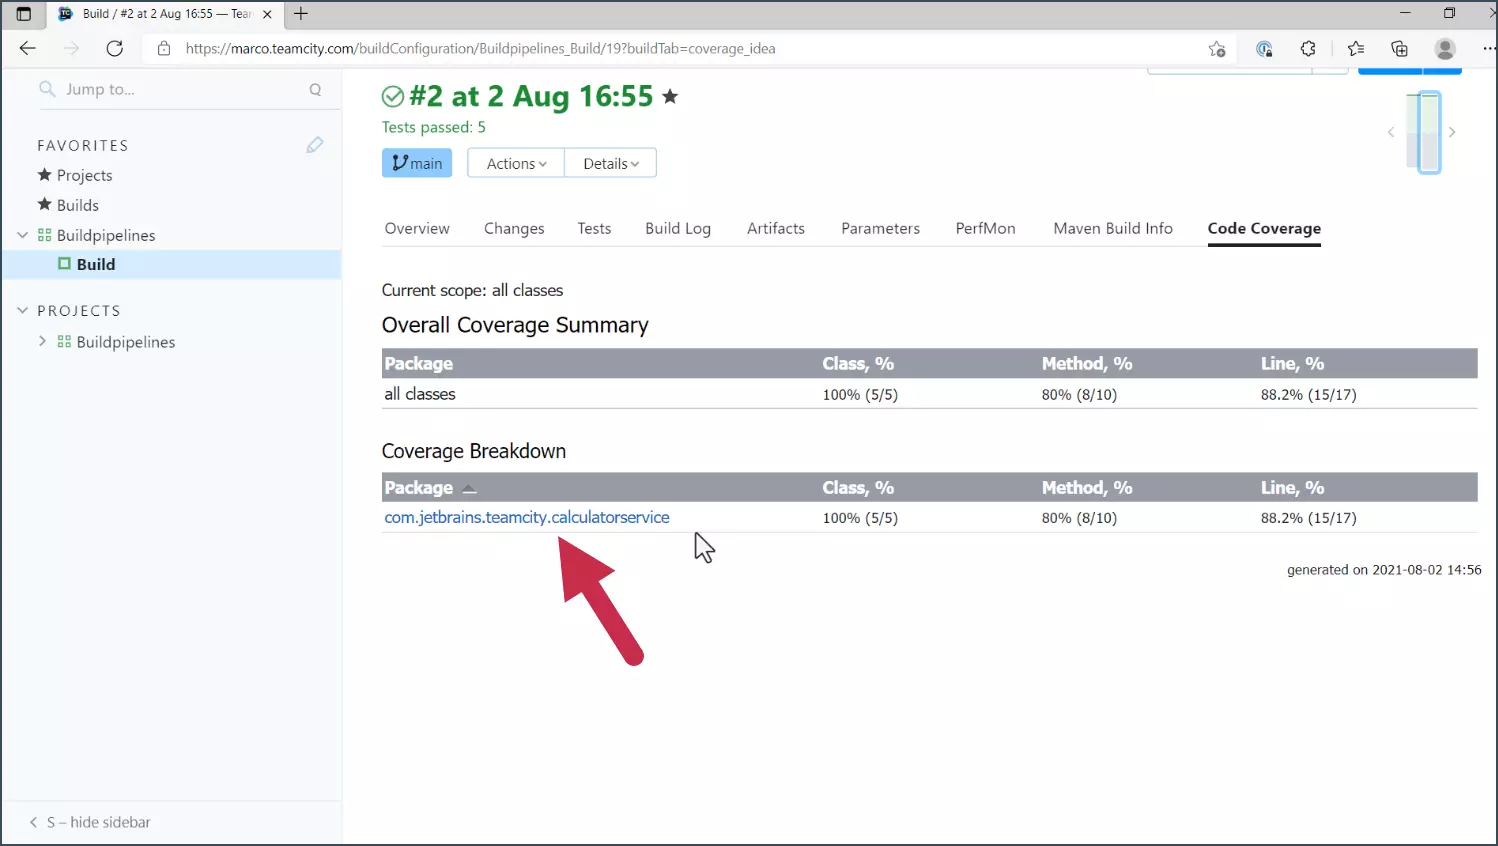The height and width of the screenshot is (846, 1498).
Task: Click the browser refresh button
Action: [x=115, y=48]
